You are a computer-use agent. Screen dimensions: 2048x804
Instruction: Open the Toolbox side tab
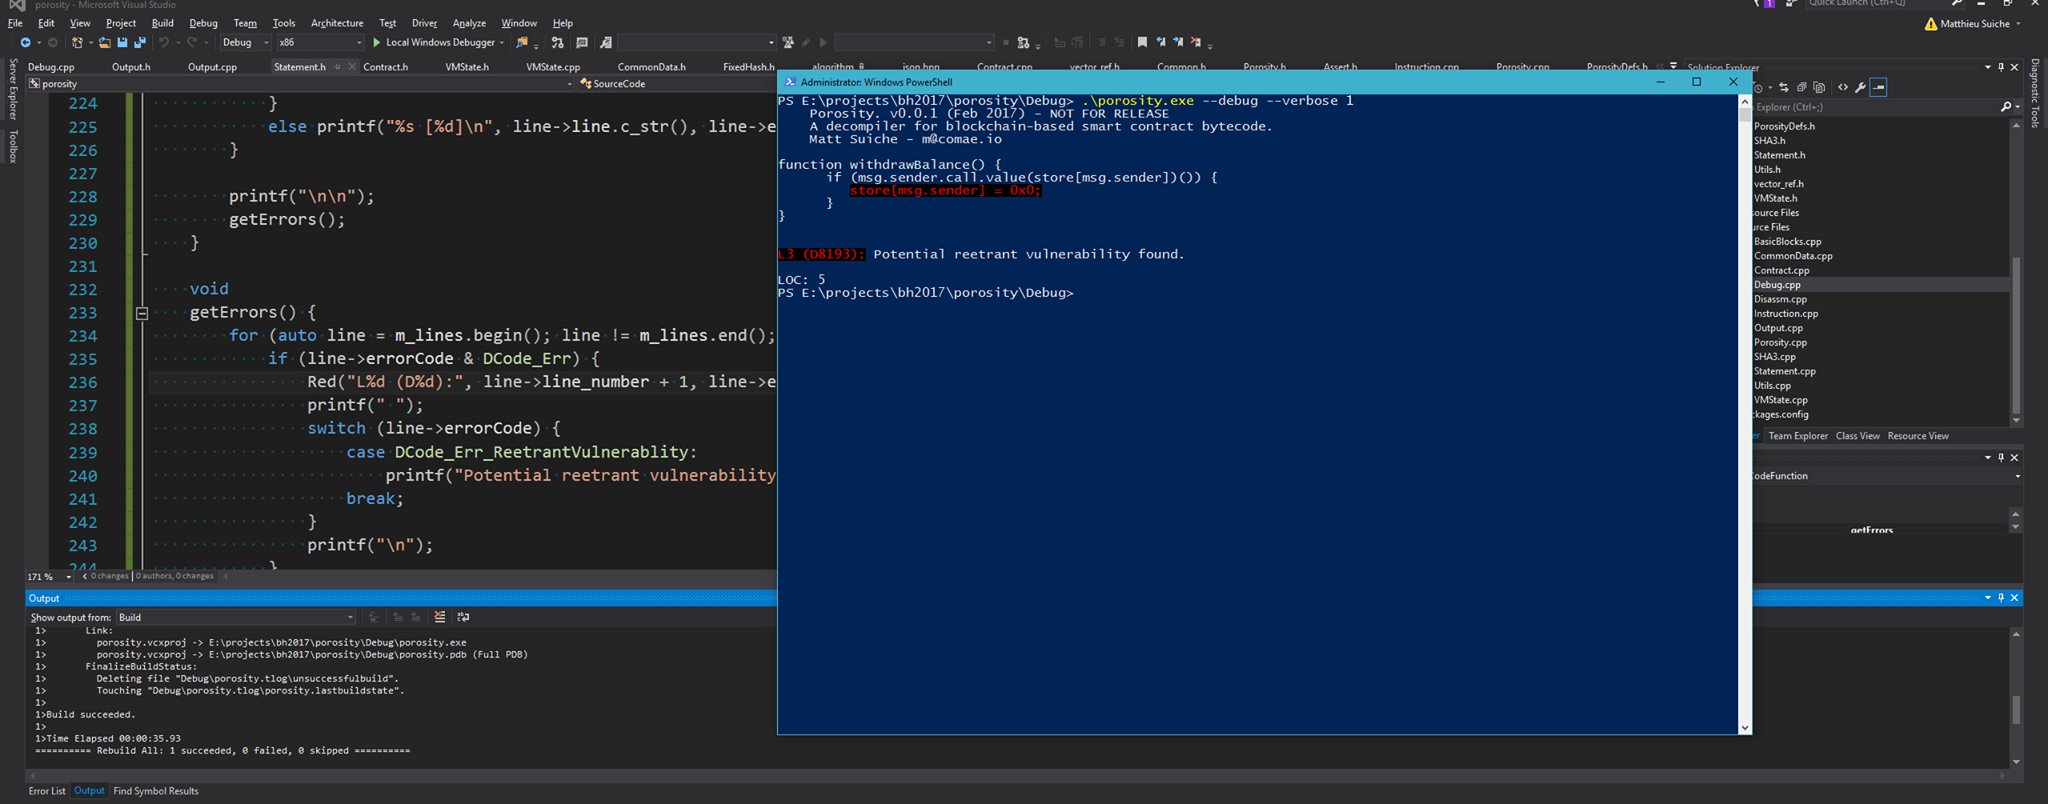coord(13,146)
